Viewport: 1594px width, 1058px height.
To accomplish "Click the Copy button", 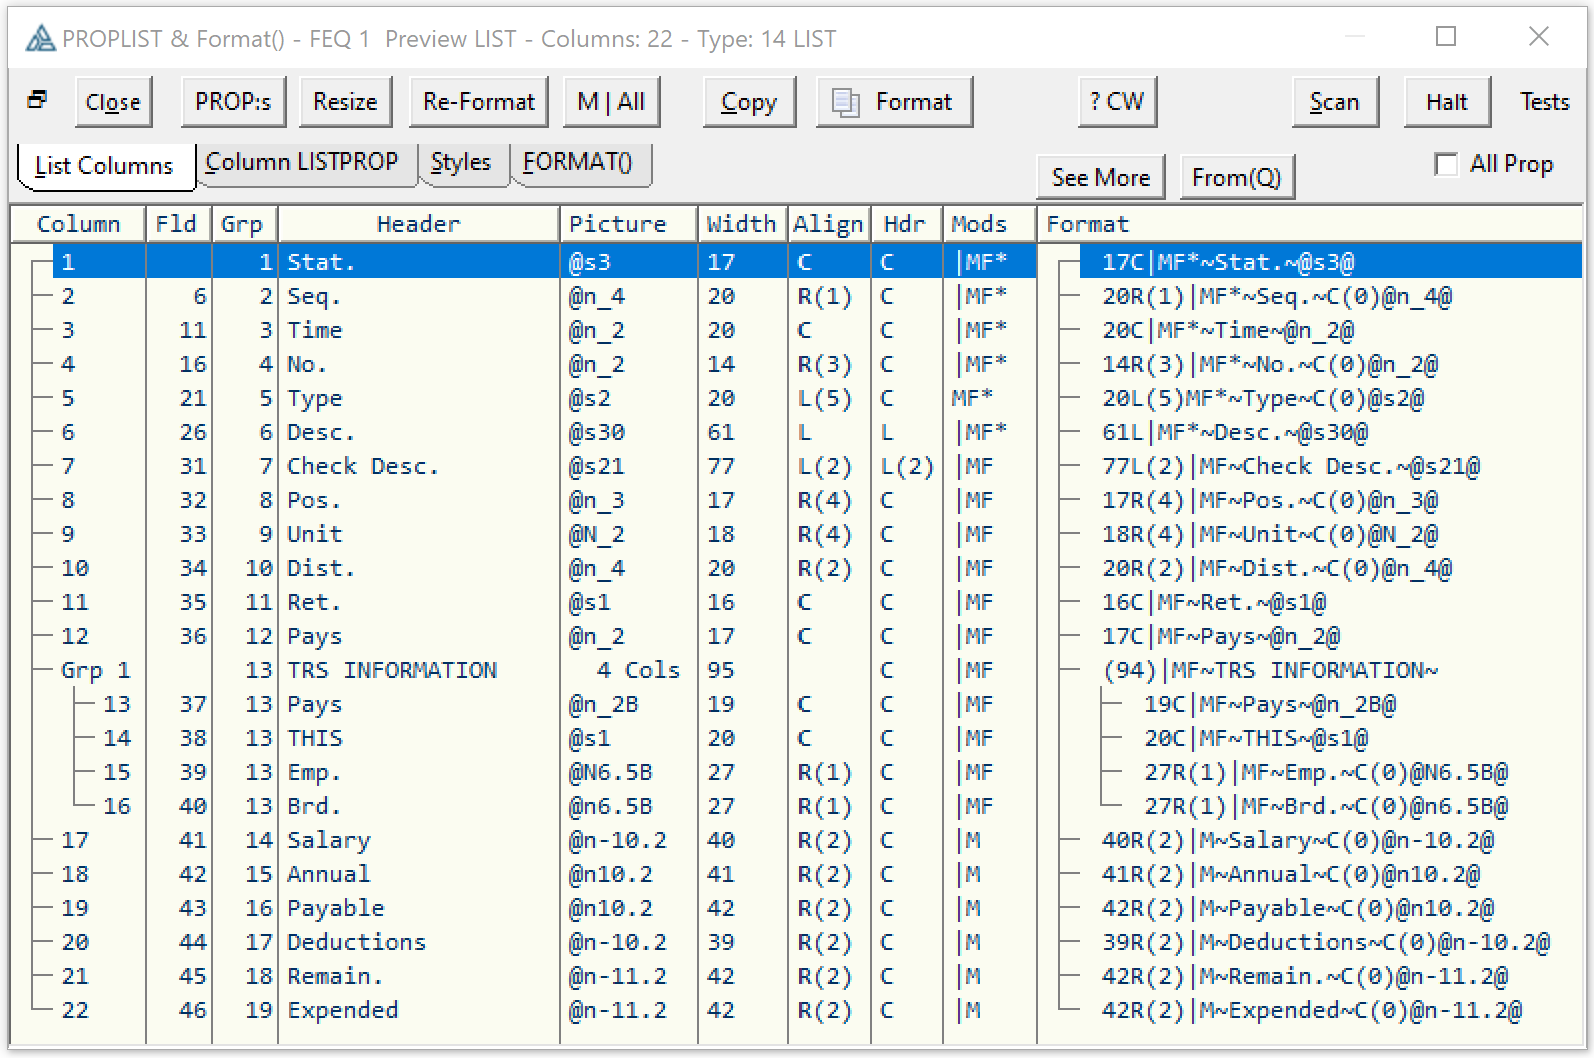I will [x=749, y=102].
